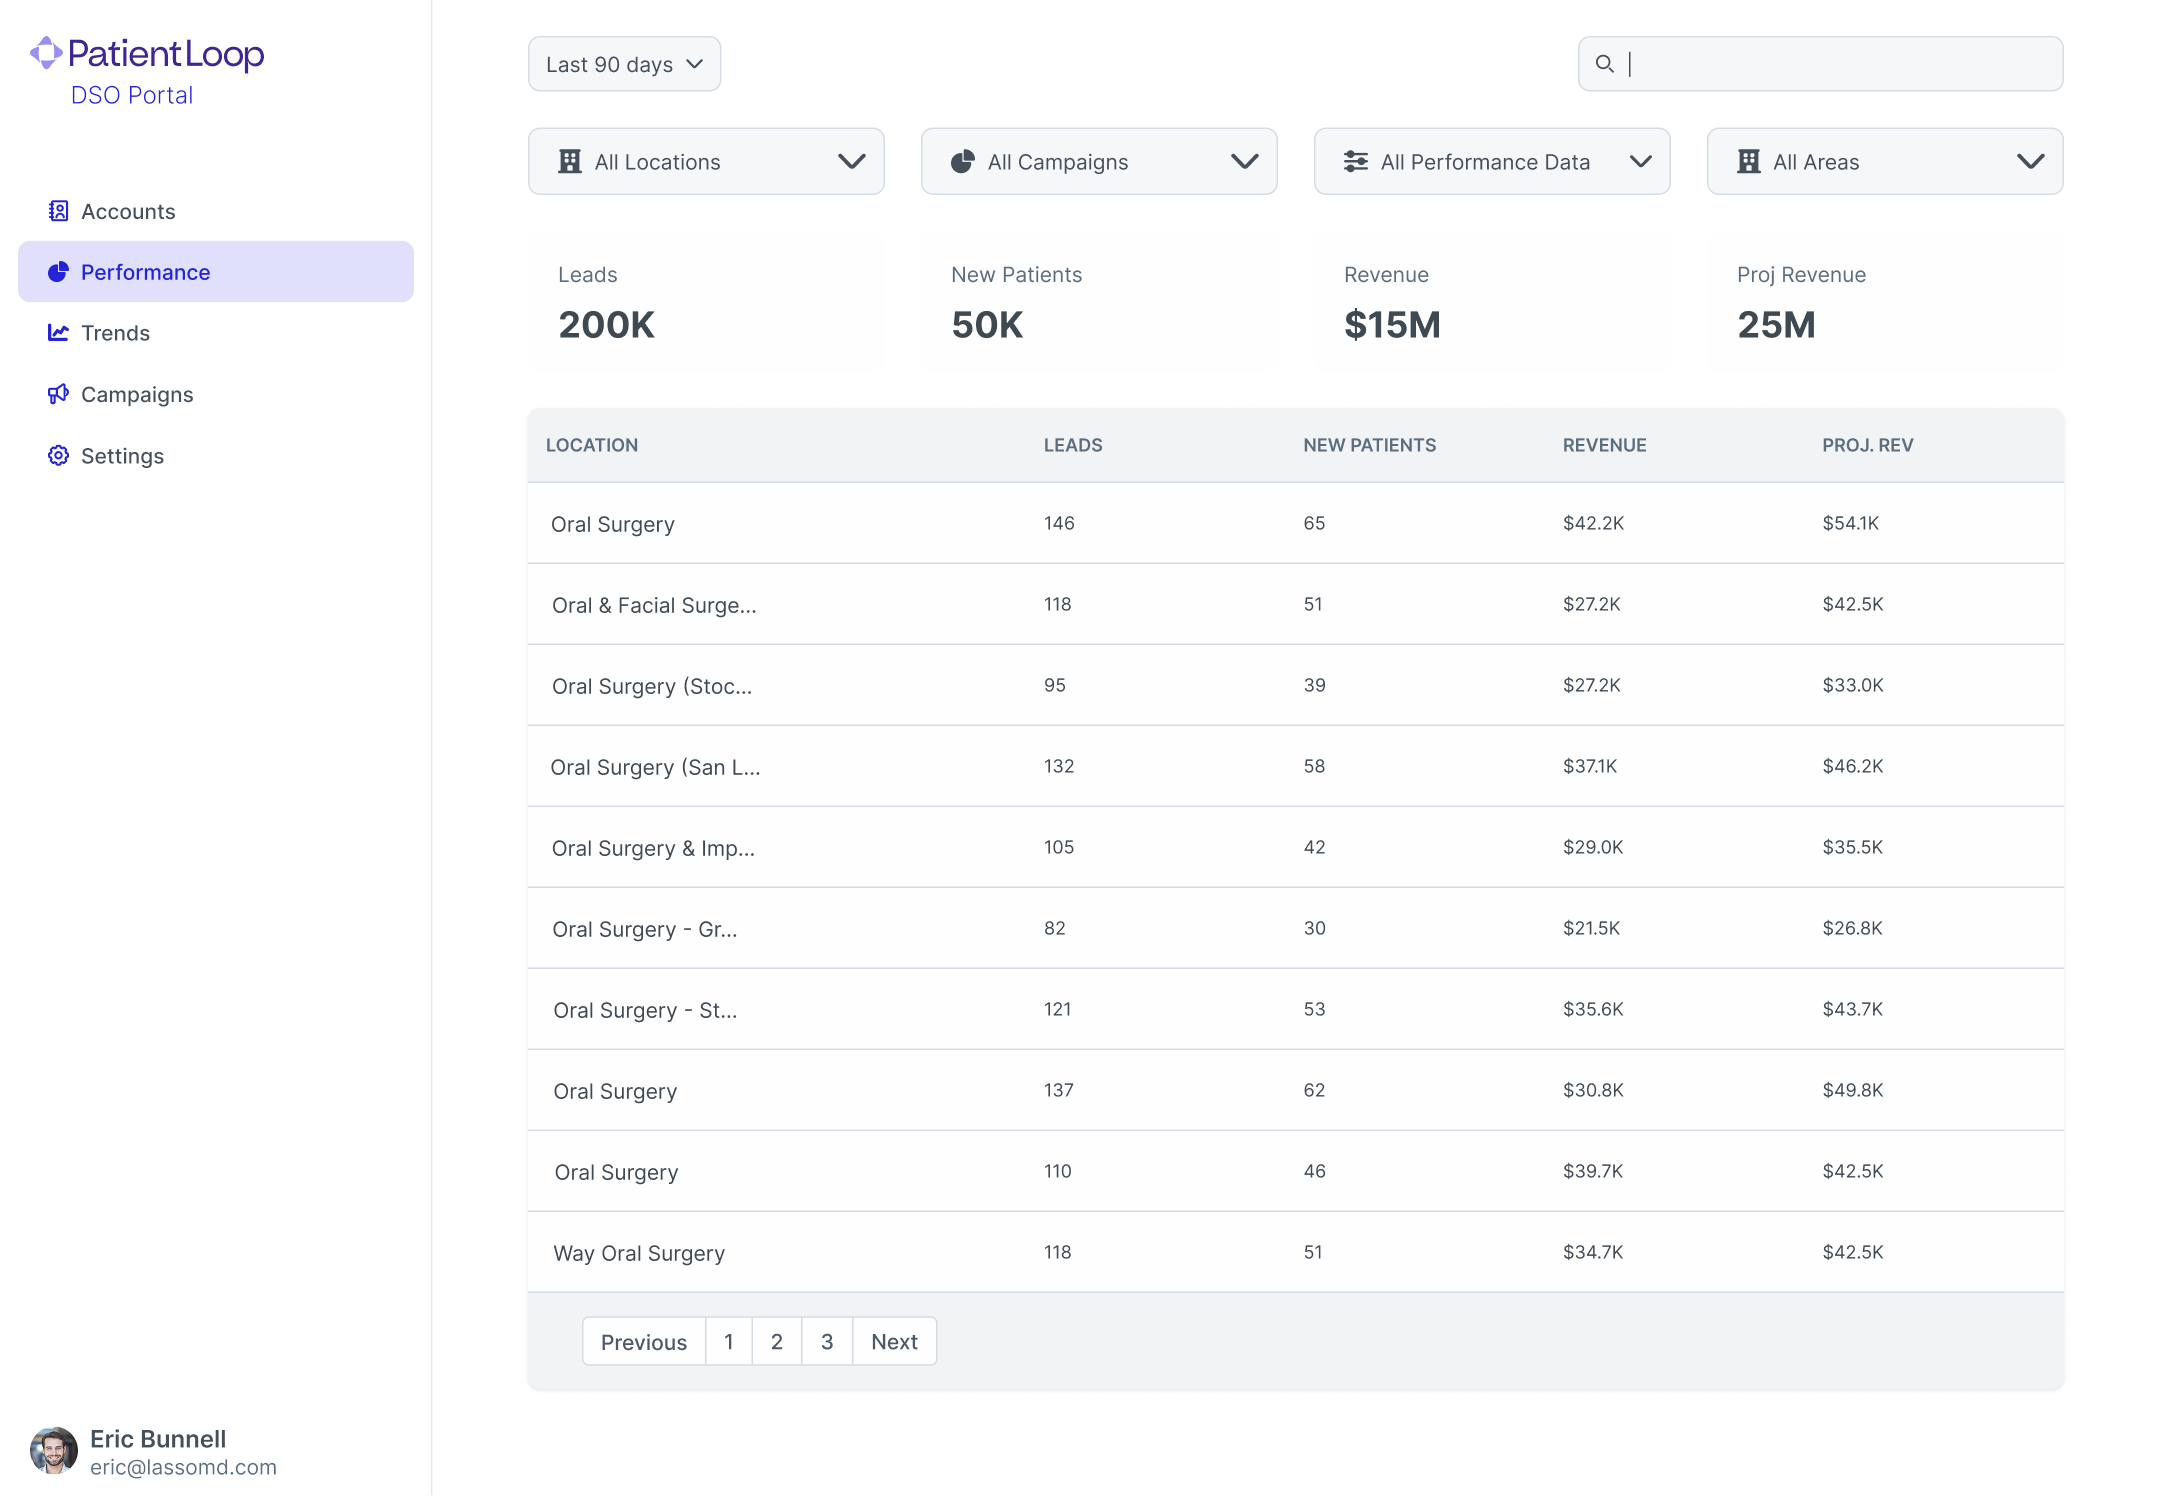Click into the search input field
The height and width of the screenshot is (1496, 2160).
[1840, 64]
